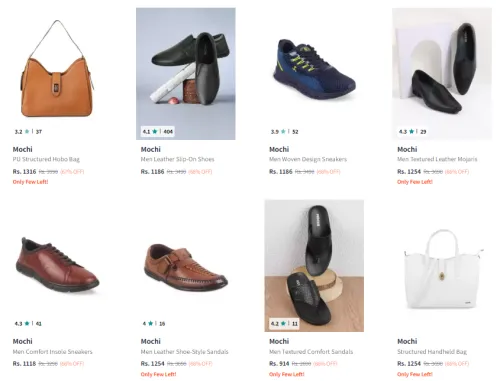Click the 3.9 star rating under Woven Sneakers
The image size is (500, 381).
285,131
